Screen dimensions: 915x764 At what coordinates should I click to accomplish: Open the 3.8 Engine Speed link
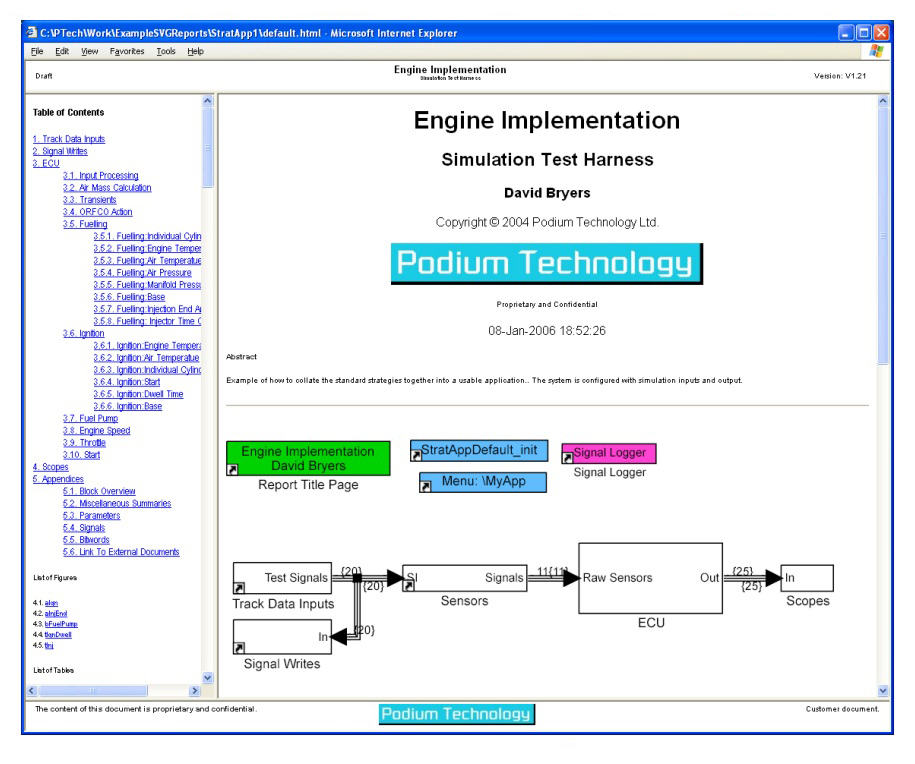[96, 431]
